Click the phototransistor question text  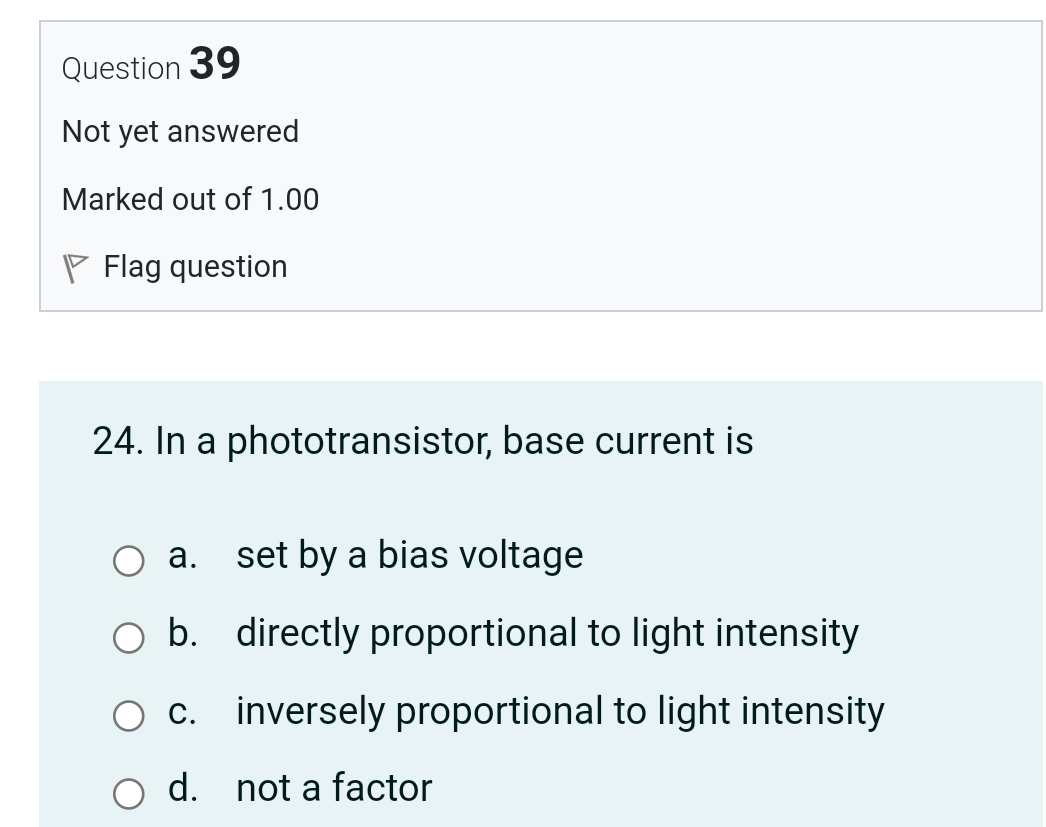[x=454, y=440]
